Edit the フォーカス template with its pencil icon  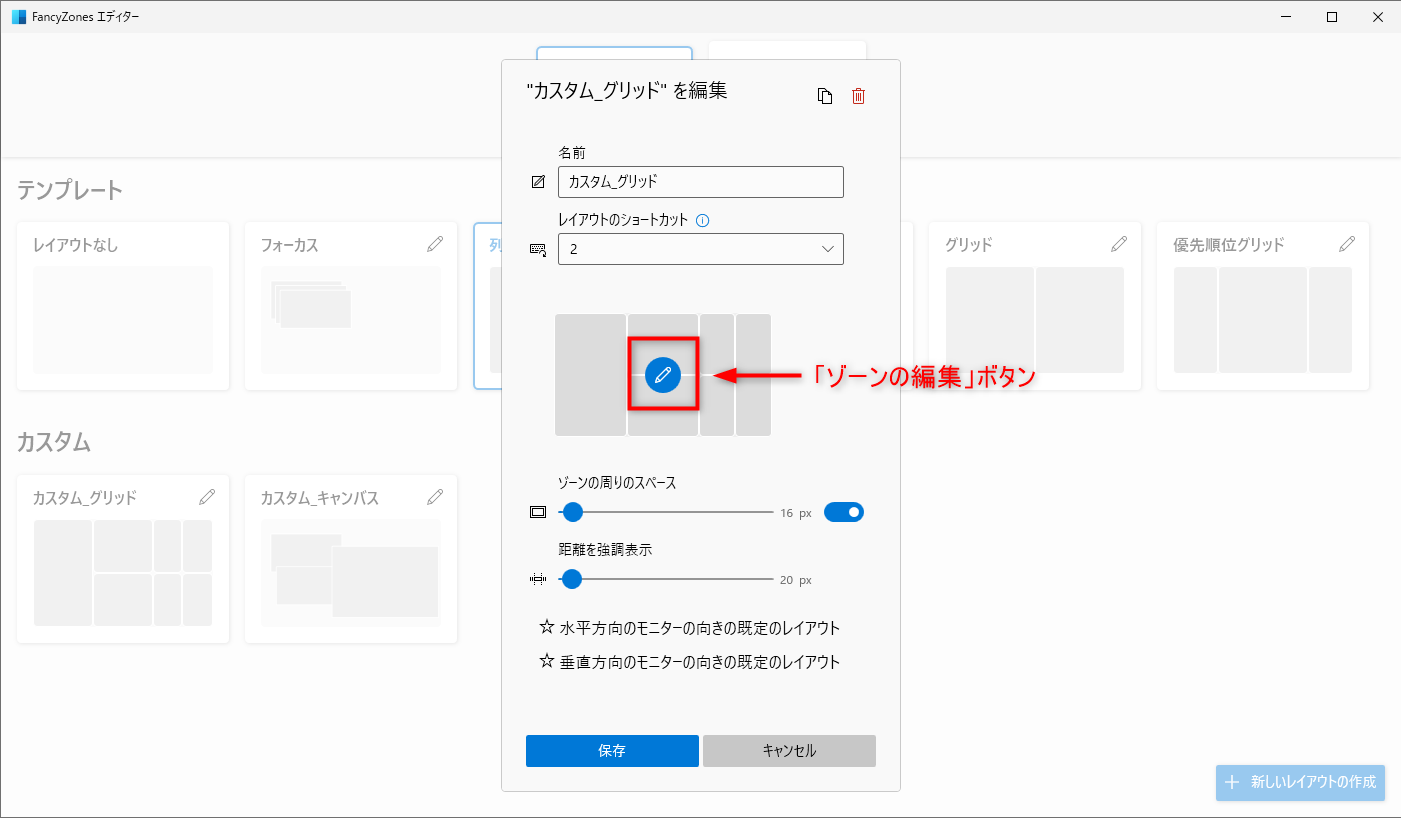pyautogui.click(x=436, y=243)
